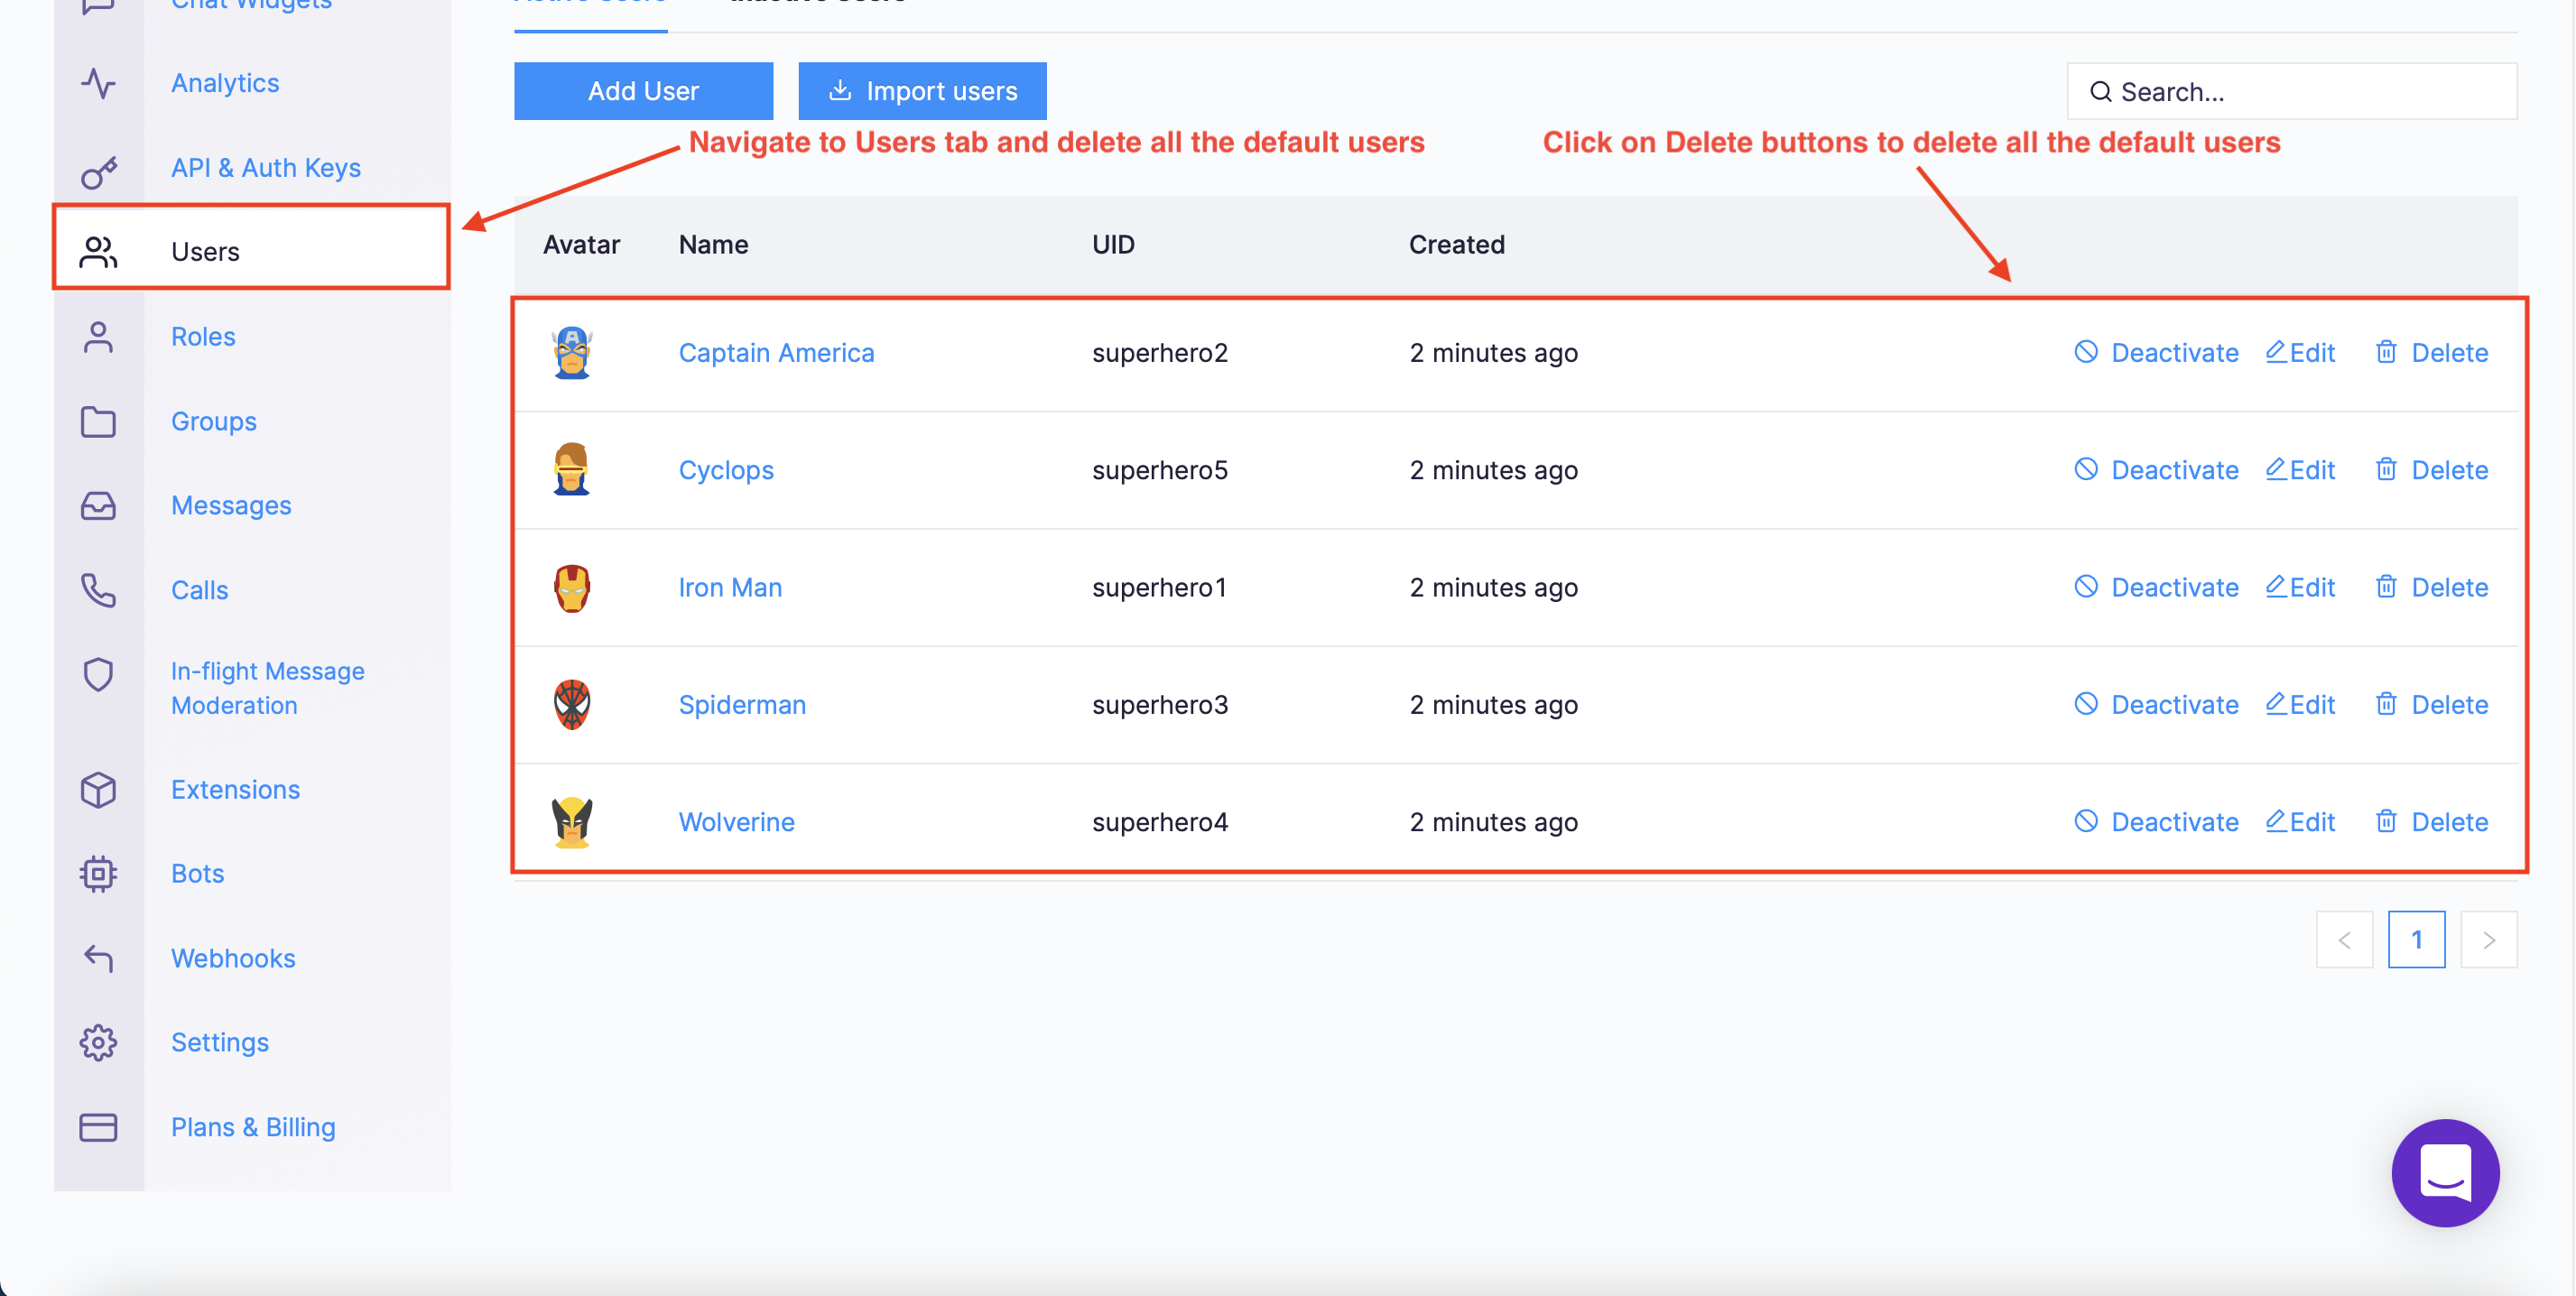Open the Captain America user link
Viewport: 2576px width, 1296px height.
pos(776,353)
